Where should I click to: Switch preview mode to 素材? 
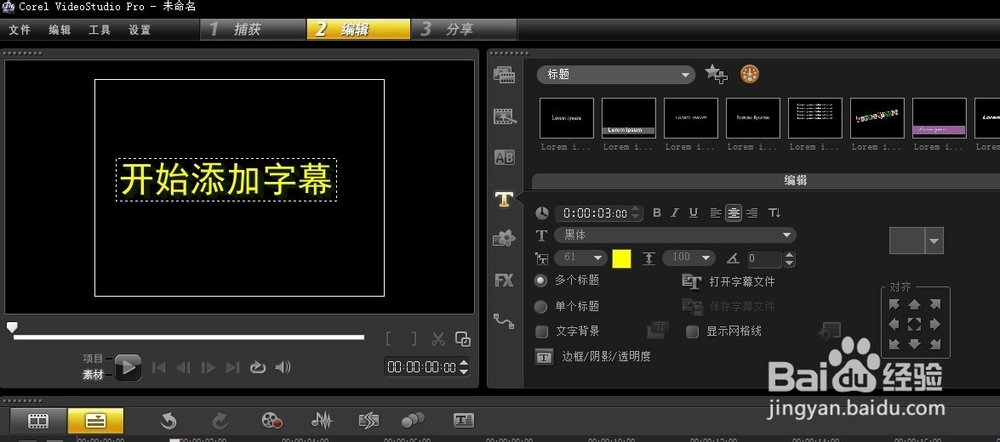(x=93, y=375)
